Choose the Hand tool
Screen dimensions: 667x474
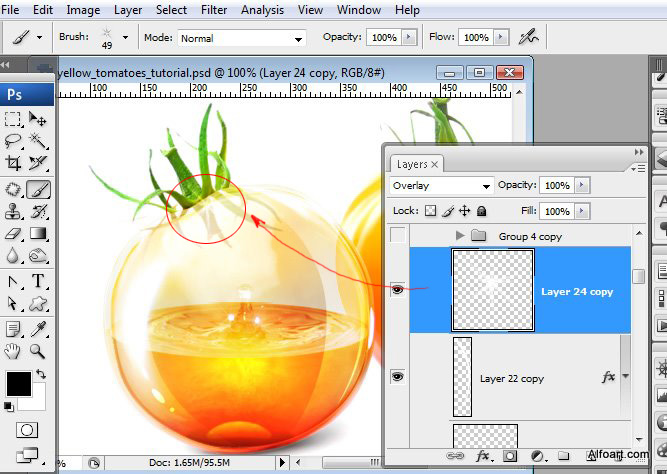(x=13, y=350)
